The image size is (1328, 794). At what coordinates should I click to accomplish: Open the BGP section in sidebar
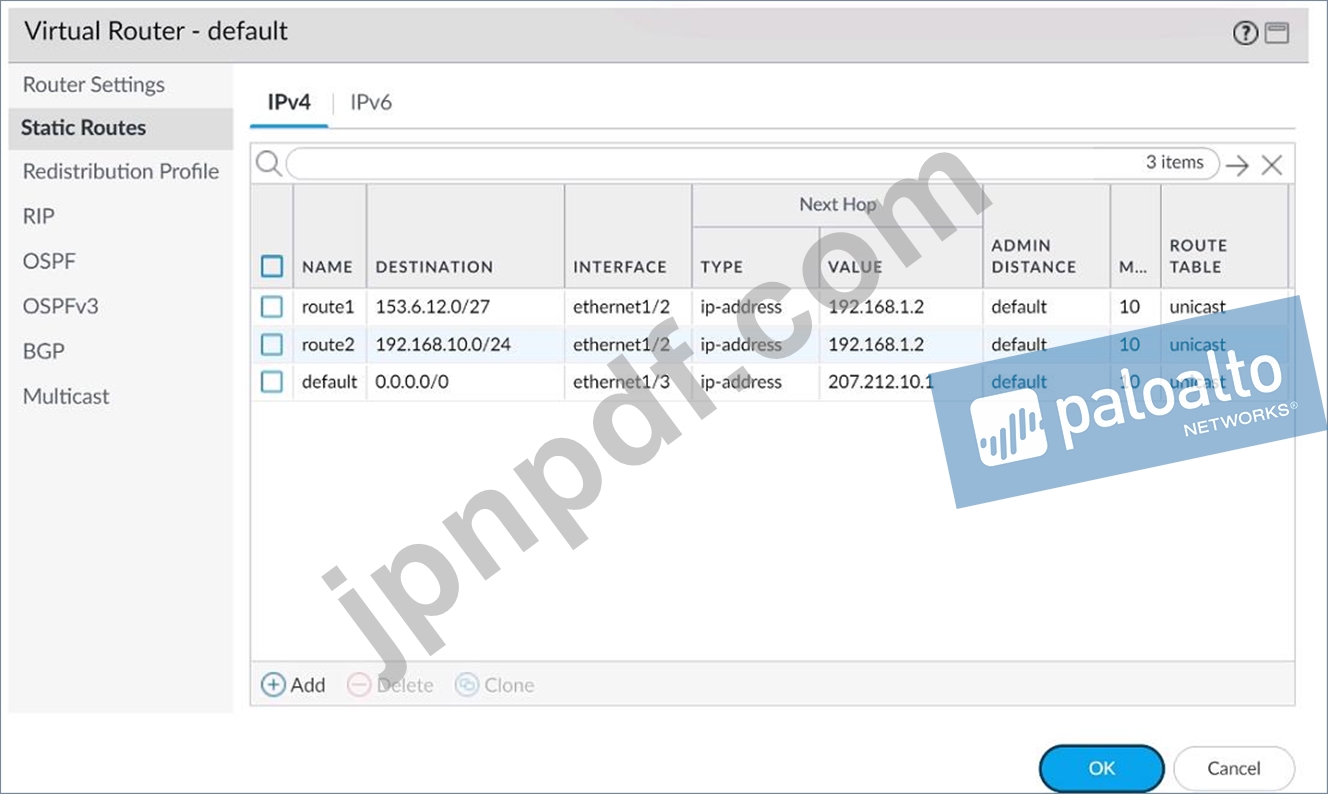[x=44, y=352]
